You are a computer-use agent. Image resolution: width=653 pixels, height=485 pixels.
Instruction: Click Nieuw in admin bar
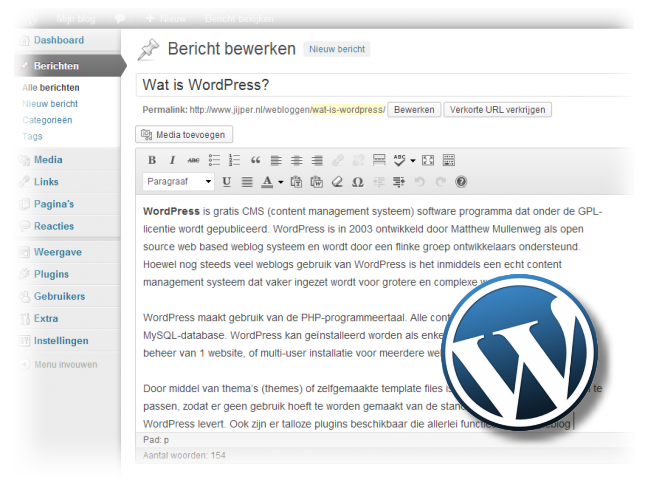click(167, 19)
